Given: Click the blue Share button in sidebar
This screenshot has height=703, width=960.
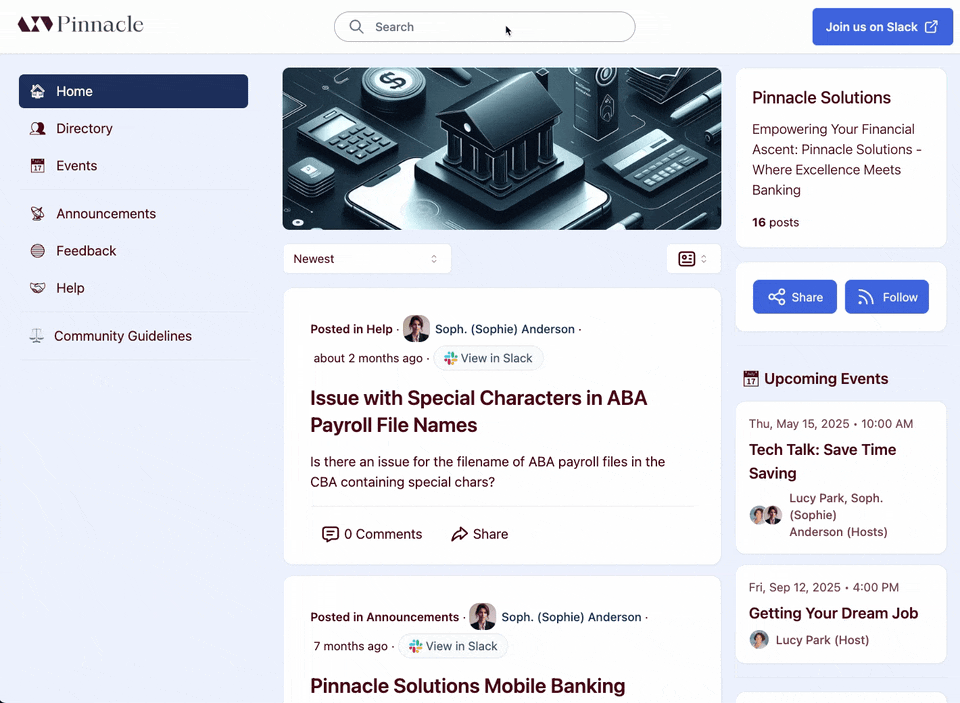Looking at the screenshot, I should click(x=795, y=297).
